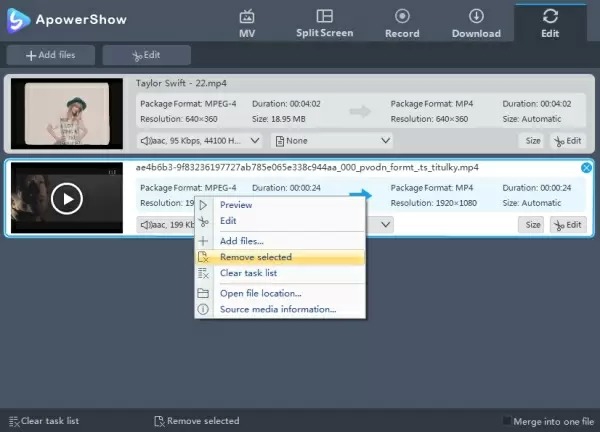This screenshot has width=600, height=432.
Task: Open Source media information... menu entry
Action: tap(280, 309)
